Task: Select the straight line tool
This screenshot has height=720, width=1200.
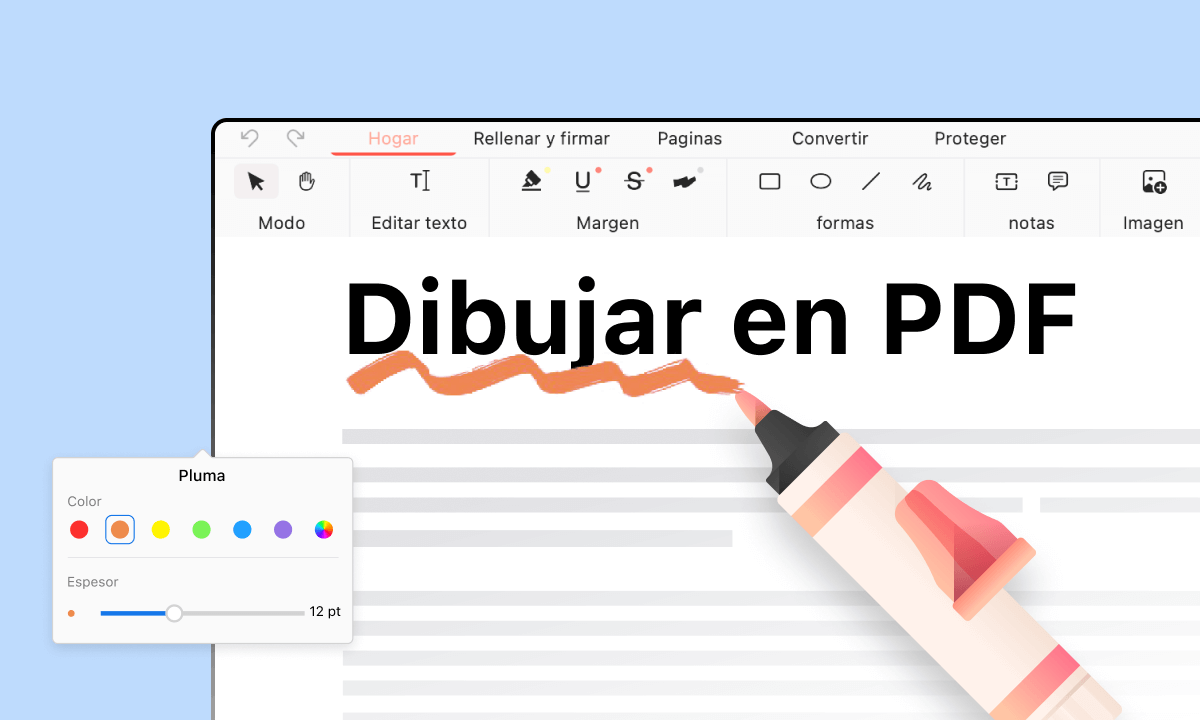Action: pos(870,181)
